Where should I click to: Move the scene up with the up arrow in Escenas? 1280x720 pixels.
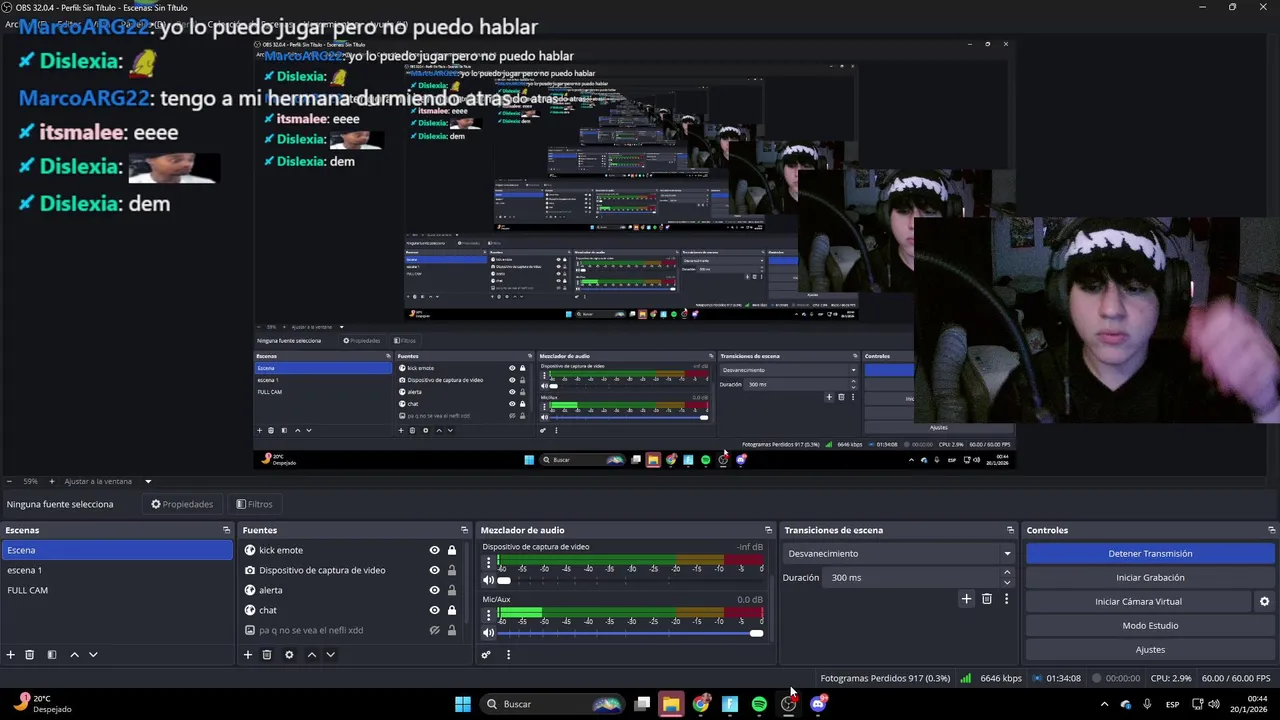coord(74,655)
